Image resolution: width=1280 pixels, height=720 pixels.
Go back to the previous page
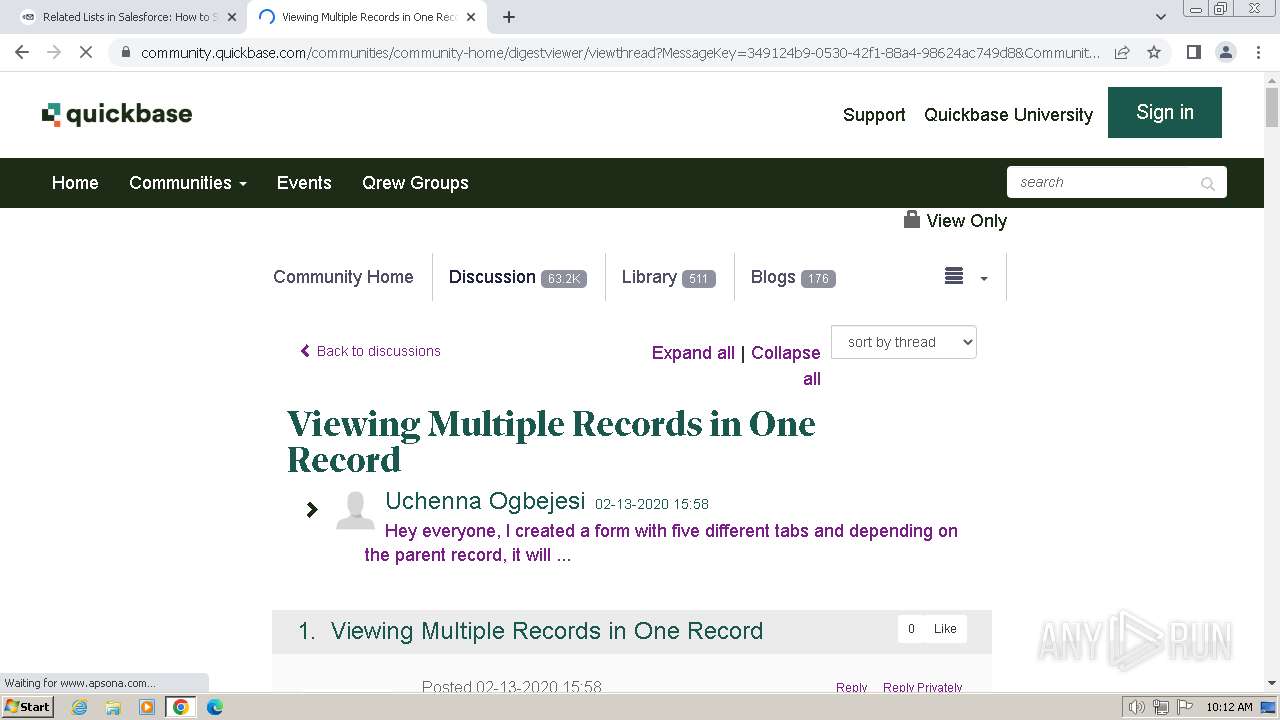tap(22, 52)
